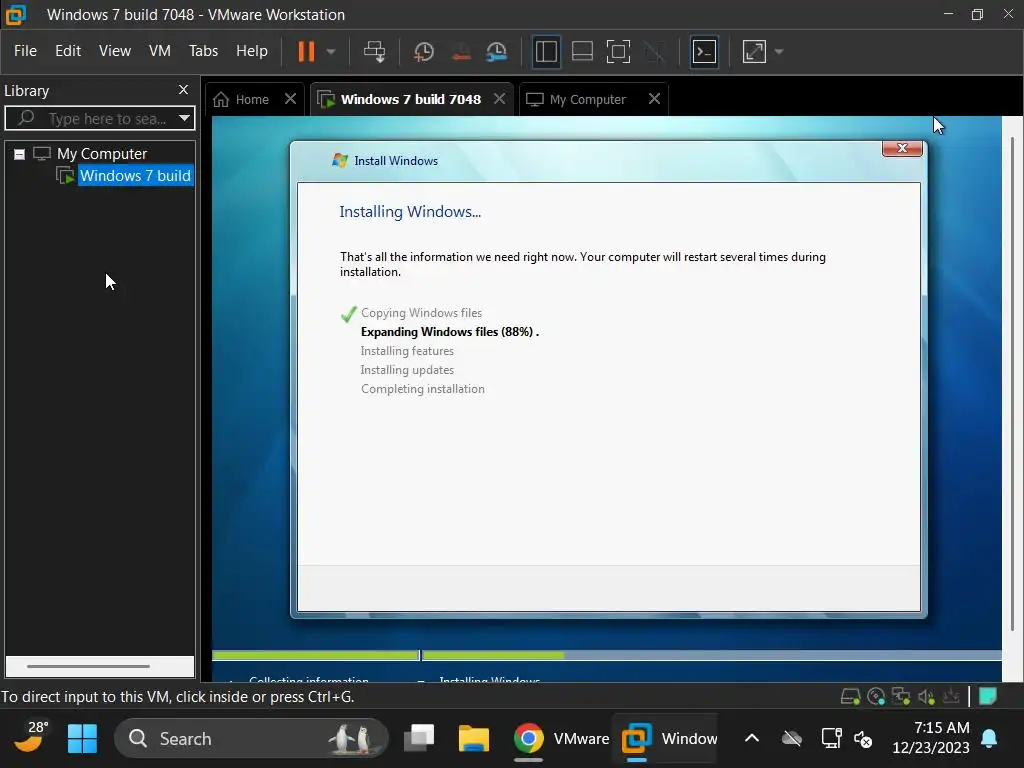
Task: Close the Library panel
Action: pos(184,89)
